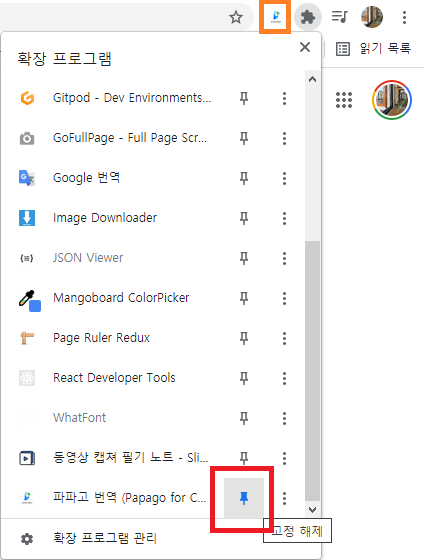Open the media controls toolbar icon
This screenshot has height=560, width=424.
(339, 16)
